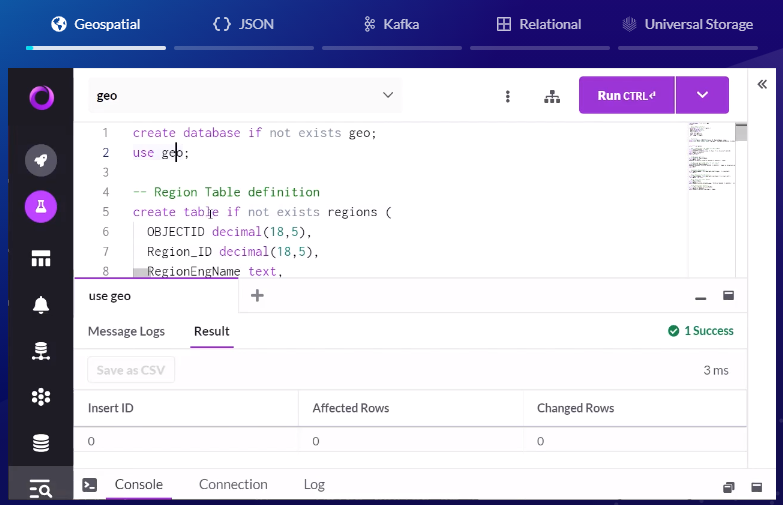
Task: Click the console terminal prompt icon
Action: [x=90, y=485]
